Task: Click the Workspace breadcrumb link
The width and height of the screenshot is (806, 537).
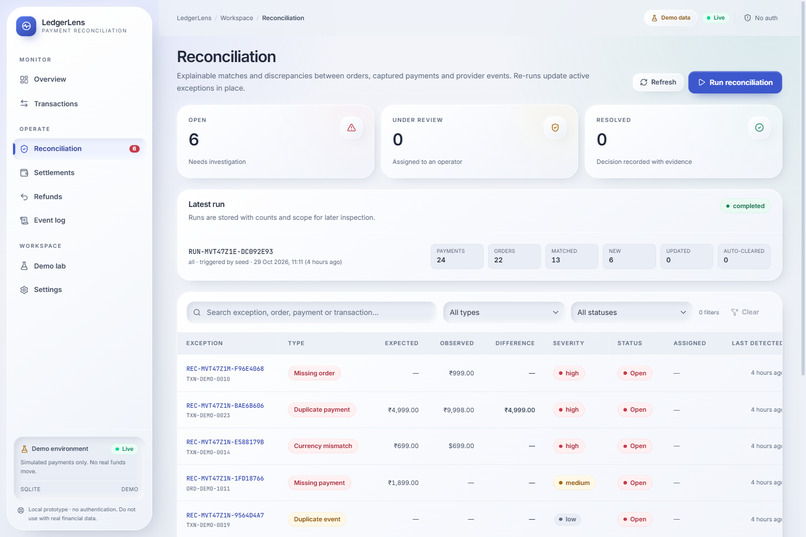Action: click(x=236, y=18)
